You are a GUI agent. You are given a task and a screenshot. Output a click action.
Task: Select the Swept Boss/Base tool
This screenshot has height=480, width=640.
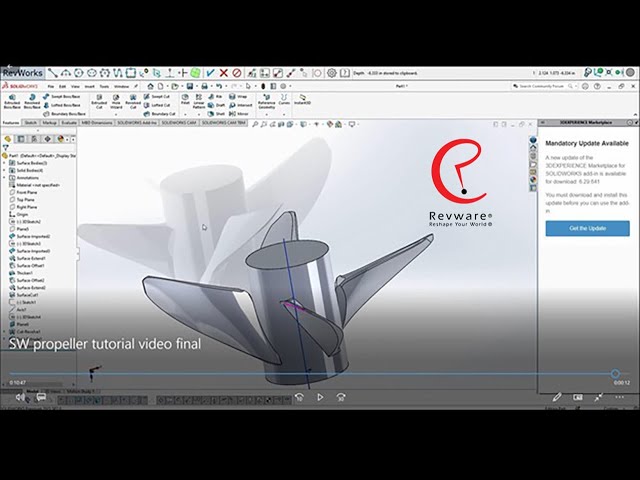62,96
